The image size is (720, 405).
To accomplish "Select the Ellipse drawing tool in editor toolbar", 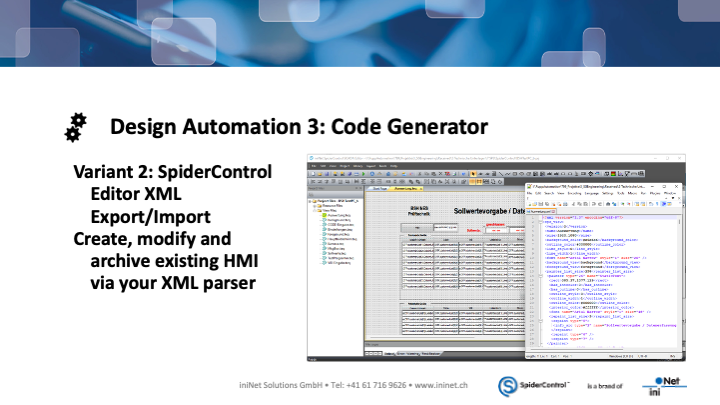I will tap(521, 174).
